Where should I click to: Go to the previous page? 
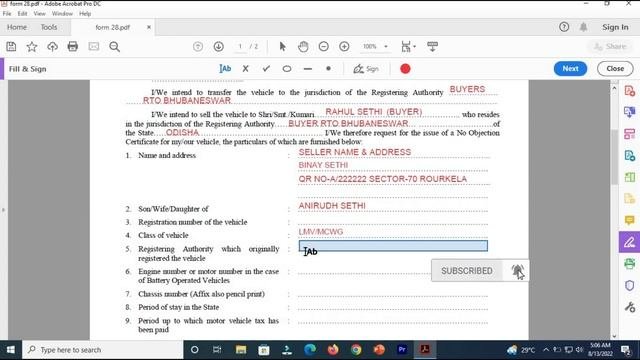tap(198, 47)
